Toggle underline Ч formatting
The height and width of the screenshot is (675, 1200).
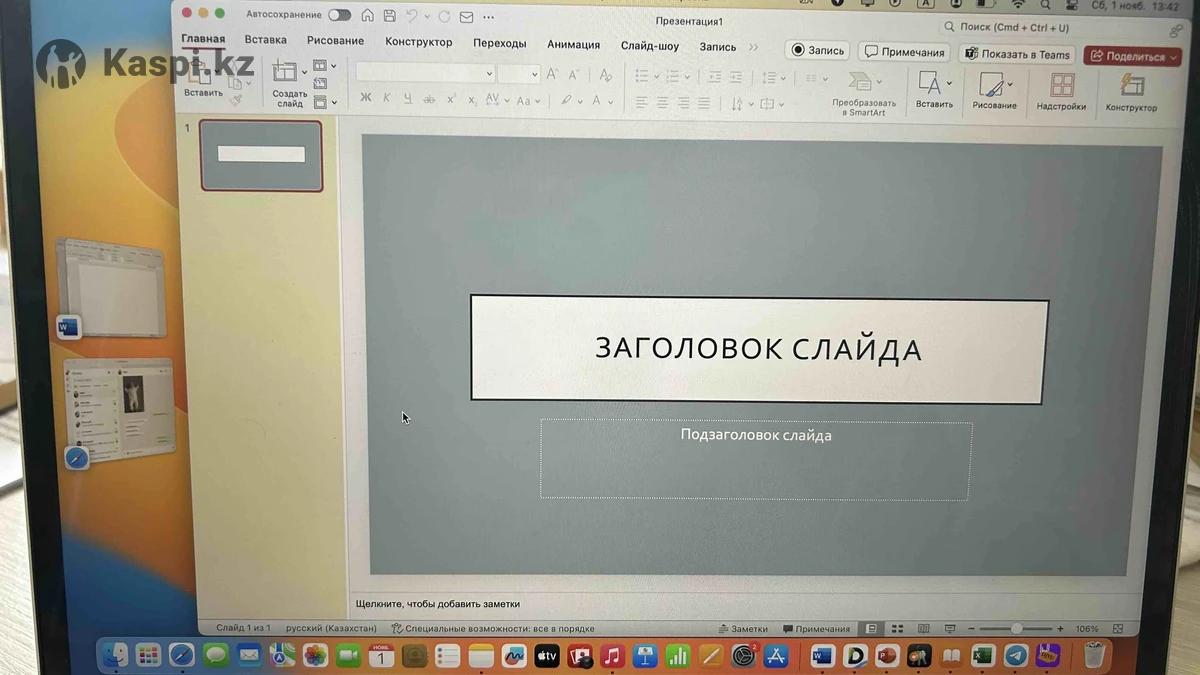point(407,99)
